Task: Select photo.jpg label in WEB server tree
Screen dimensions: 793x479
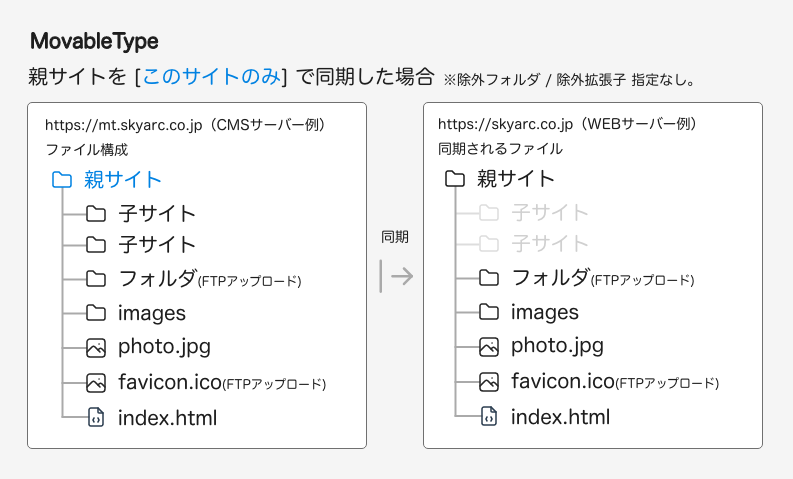Action: [557, 346]
